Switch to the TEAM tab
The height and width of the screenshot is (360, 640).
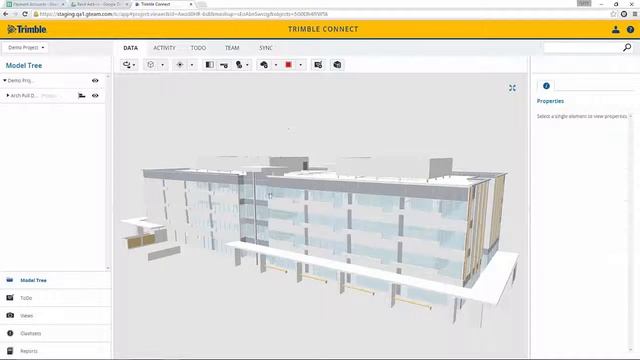232,48
